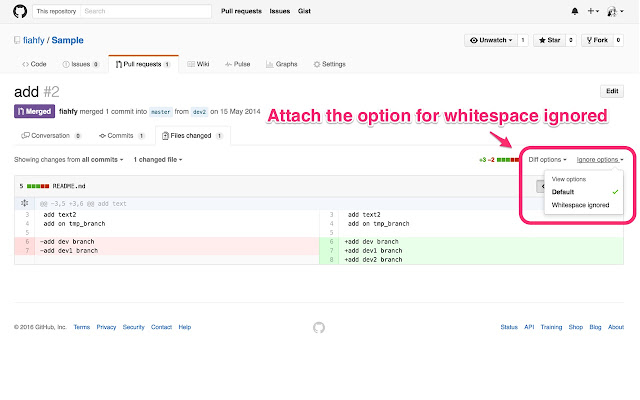Open Issues in top navigation

click(x=280, y=11)
